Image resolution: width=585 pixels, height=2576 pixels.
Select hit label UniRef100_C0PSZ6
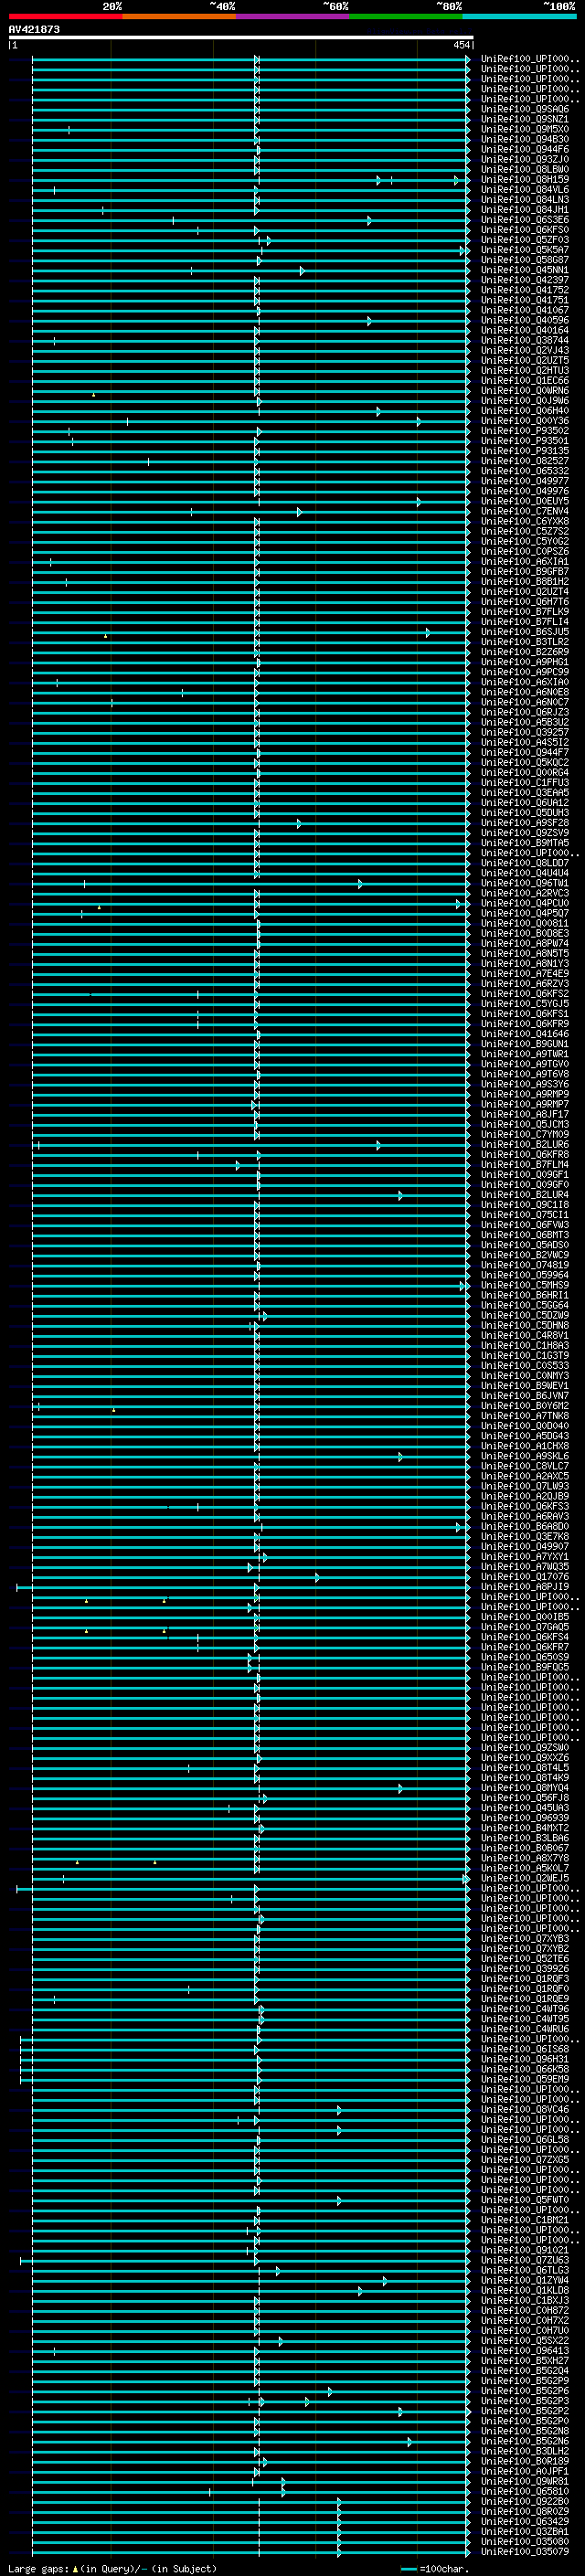click(525, 552)
